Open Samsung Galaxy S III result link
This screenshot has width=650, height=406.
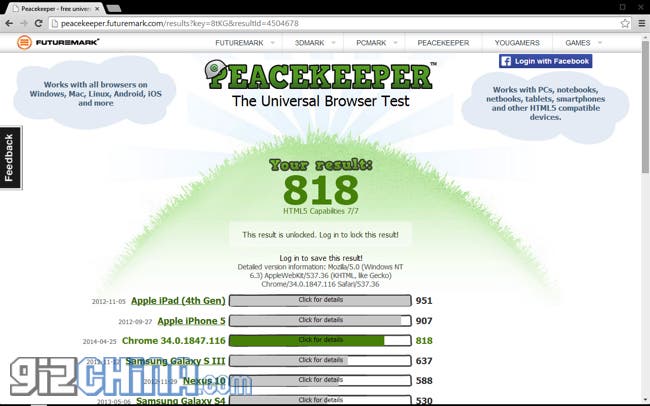click(x=175, y=361)
